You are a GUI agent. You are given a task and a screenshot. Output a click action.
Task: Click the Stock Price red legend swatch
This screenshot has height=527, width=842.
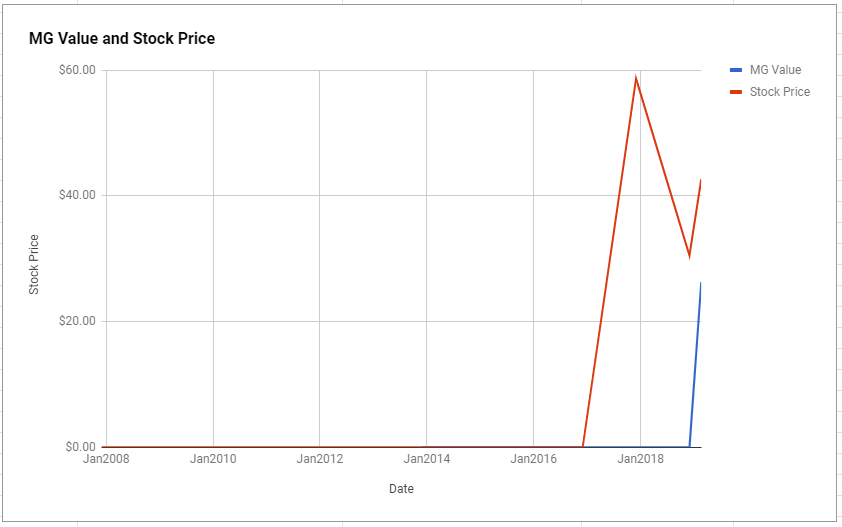(736, 92)
